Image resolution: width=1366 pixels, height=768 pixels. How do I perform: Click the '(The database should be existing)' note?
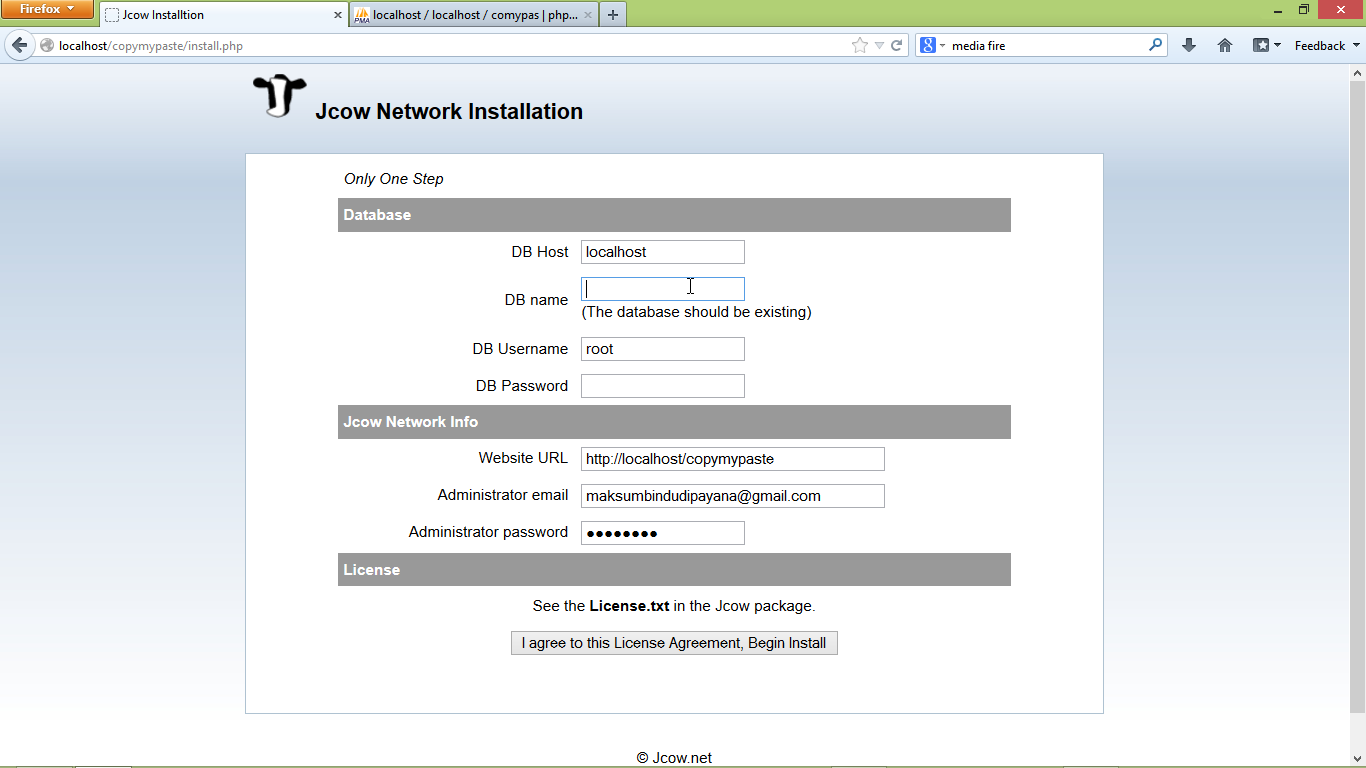[697, 312]
